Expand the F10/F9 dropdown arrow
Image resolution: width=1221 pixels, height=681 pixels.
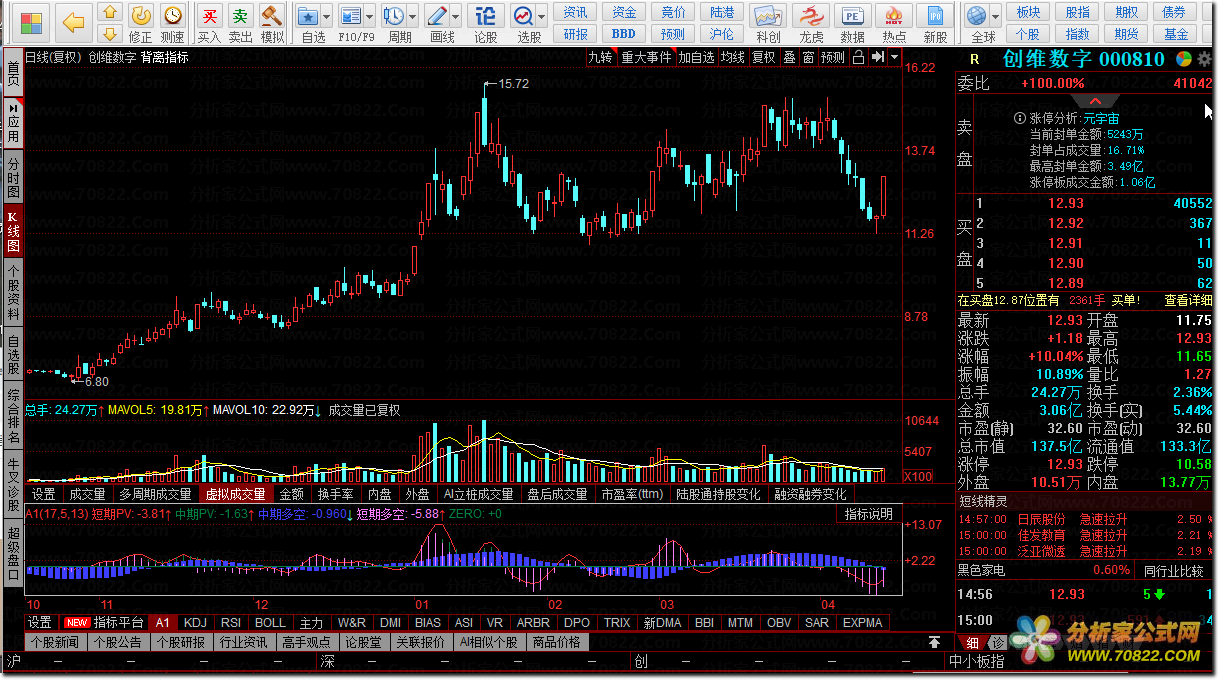tap(370, 17)
